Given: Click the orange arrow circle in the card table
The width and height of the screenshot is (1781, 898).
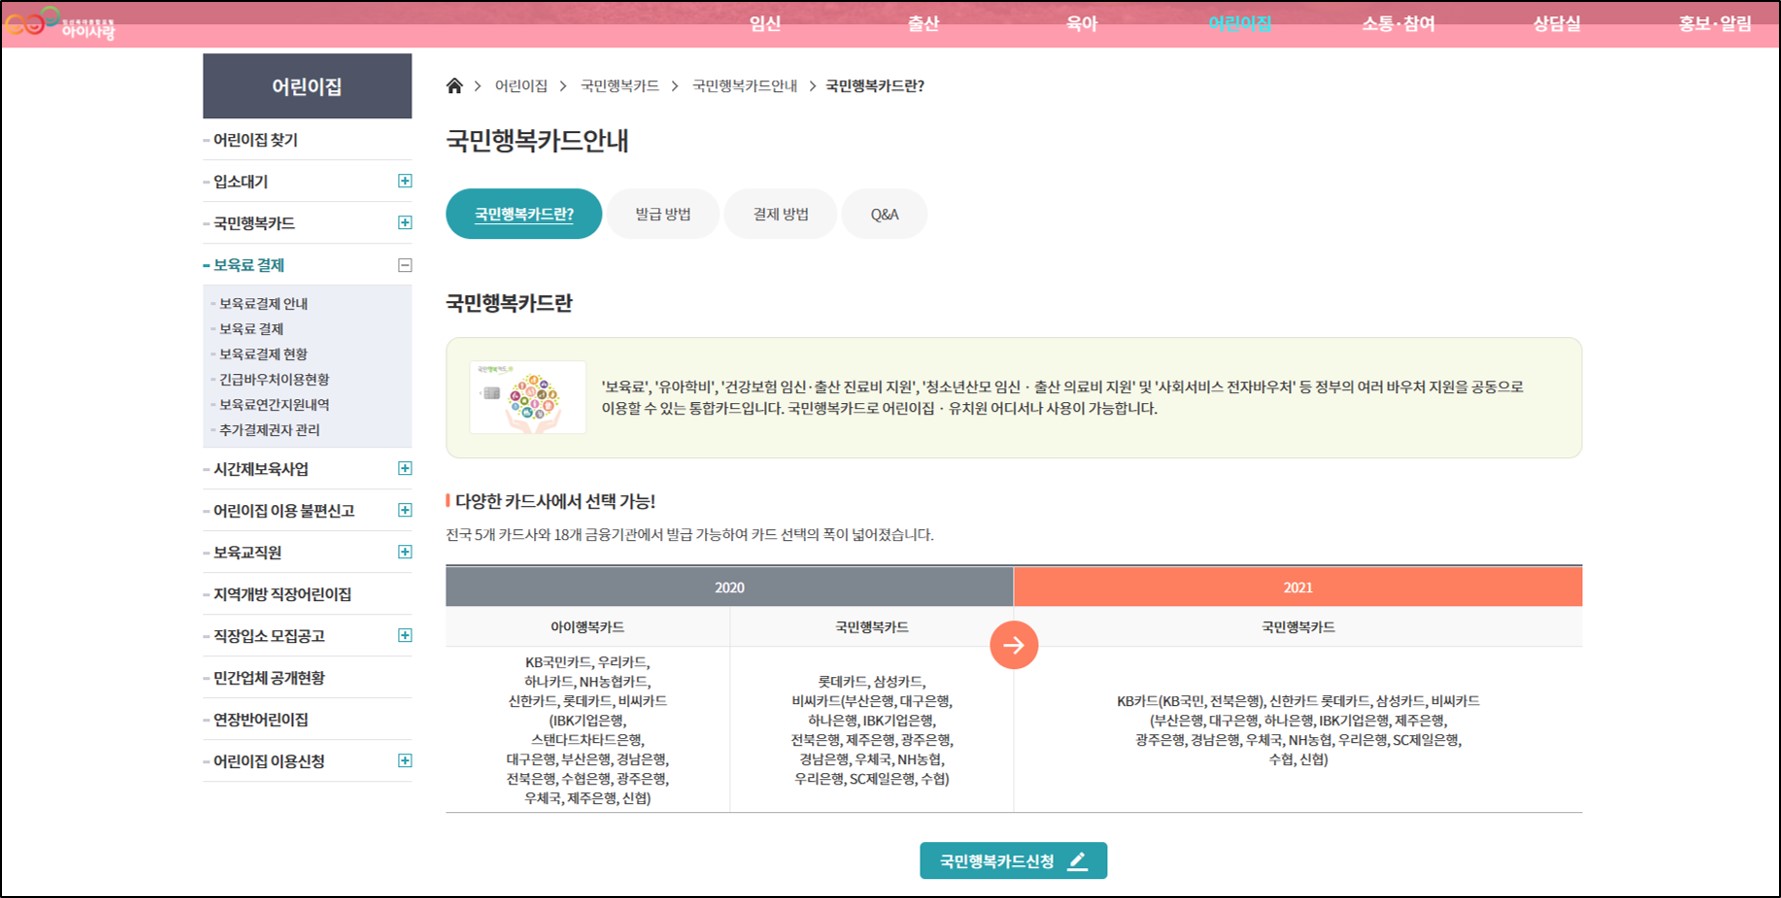Looking at the screenshot, I should [x=1013, y=645].
